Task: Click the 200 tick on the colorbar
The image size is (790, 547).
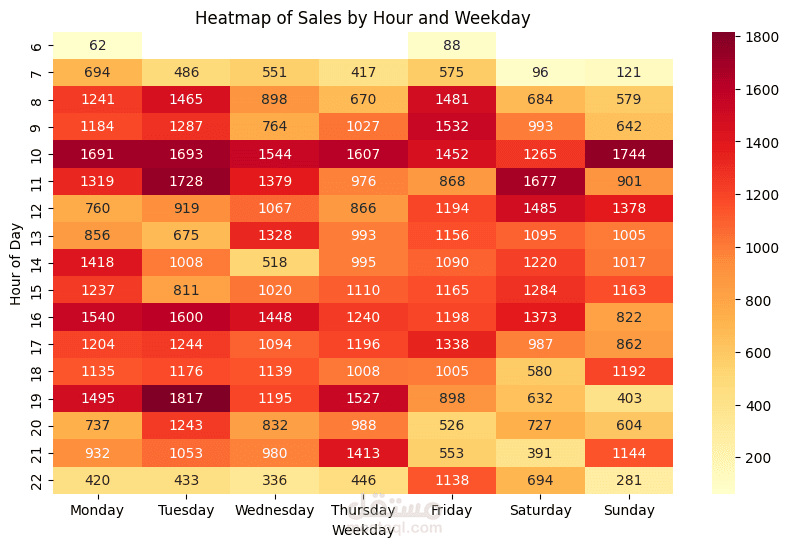Action: point(758,458)
